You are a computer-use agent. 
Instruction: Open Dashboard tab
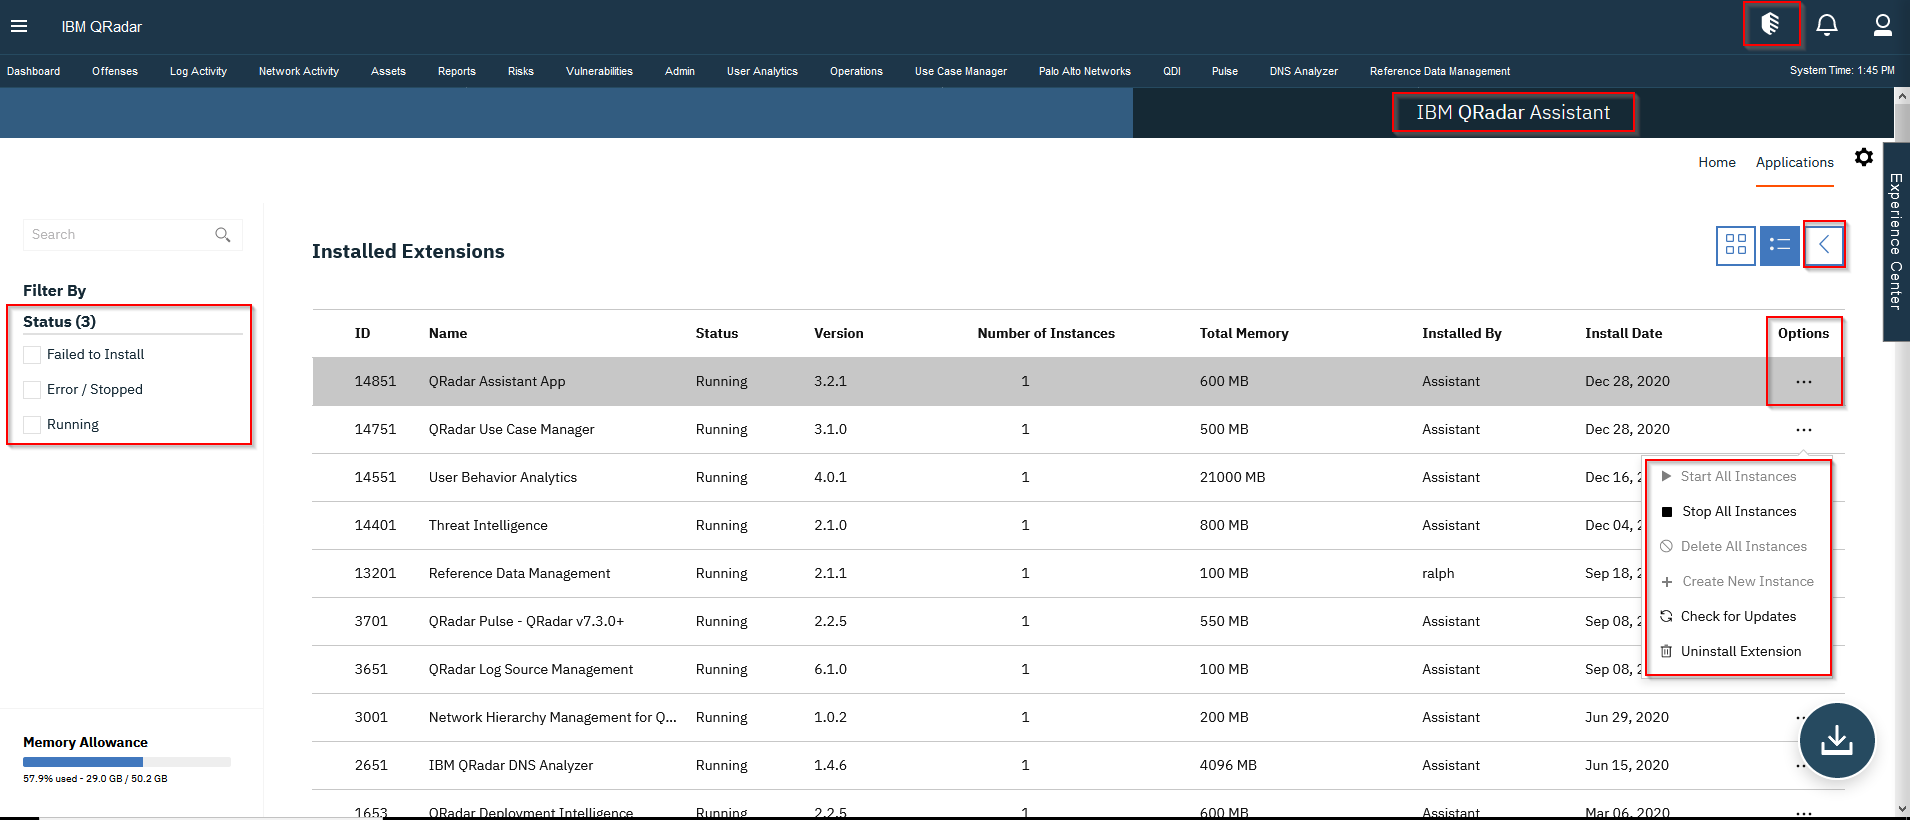[x=33, y=71]
